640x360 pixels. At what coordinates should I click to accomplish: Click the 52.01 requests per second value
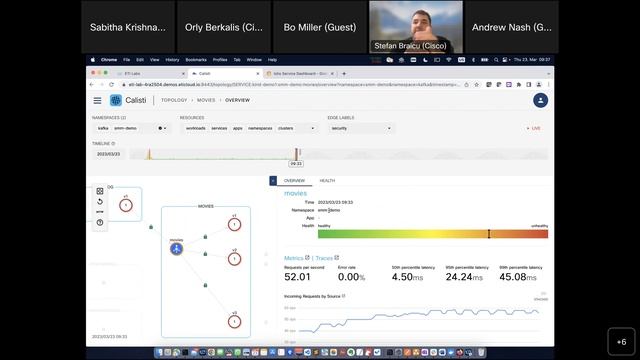(297, 277)
